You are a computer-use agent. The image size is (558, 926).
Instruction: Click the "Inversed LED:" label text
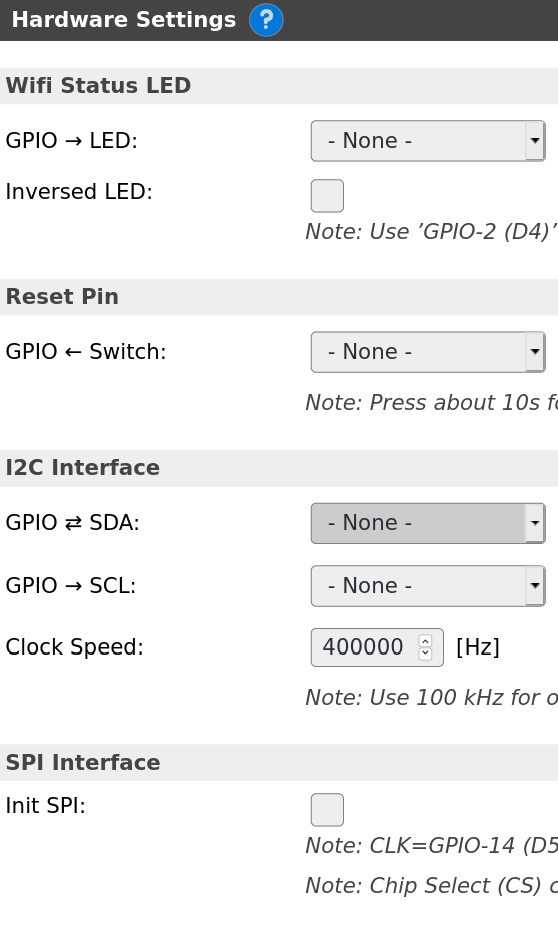(x=79, y=192)
